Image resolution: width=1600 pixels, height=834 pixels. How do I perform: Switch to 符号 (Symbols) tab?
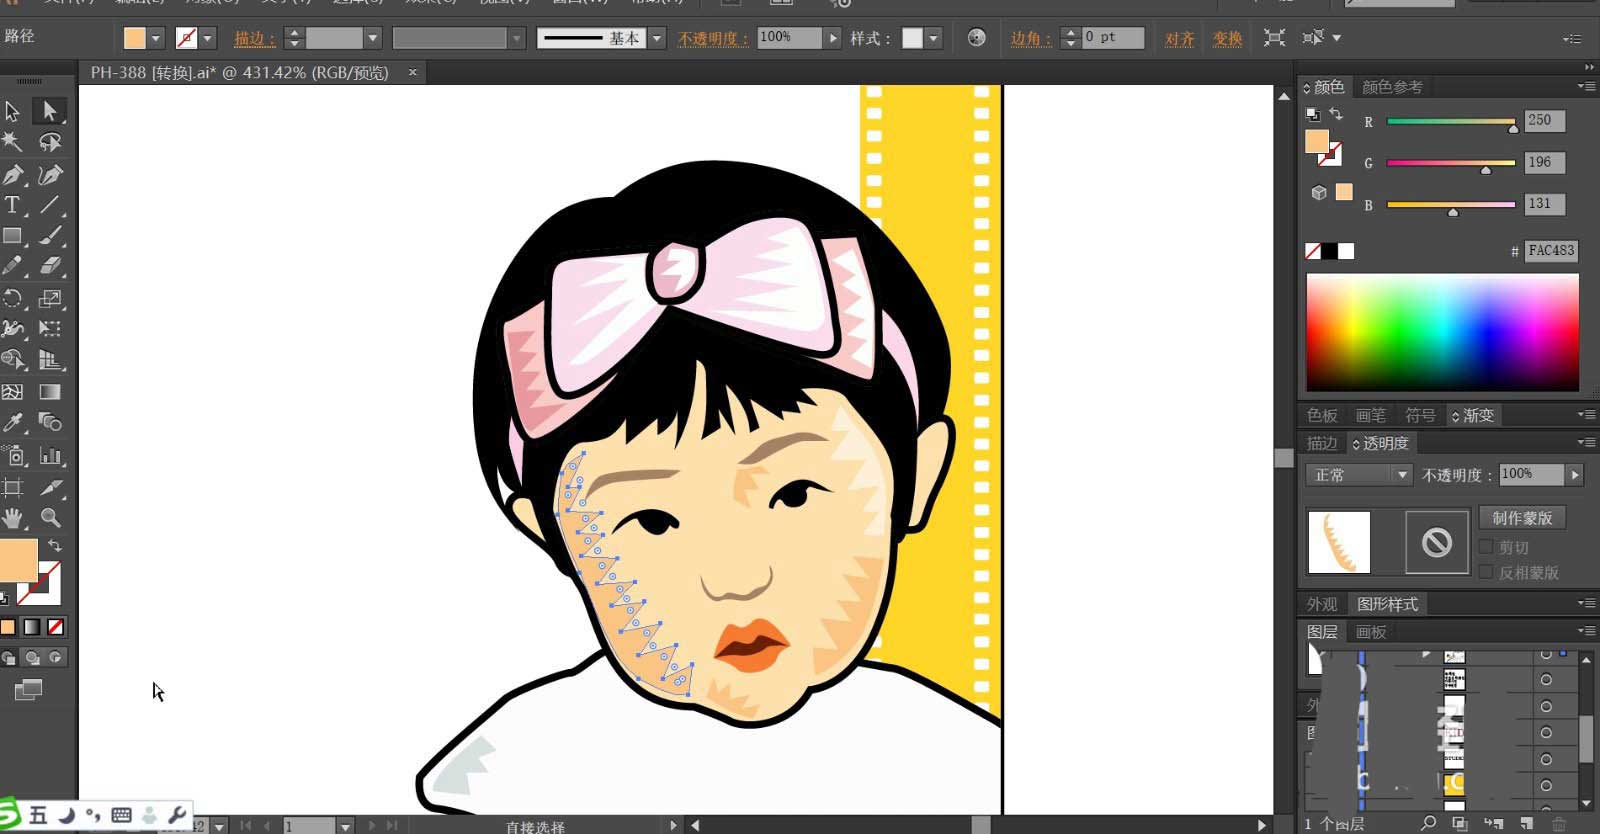(1420, 415)
